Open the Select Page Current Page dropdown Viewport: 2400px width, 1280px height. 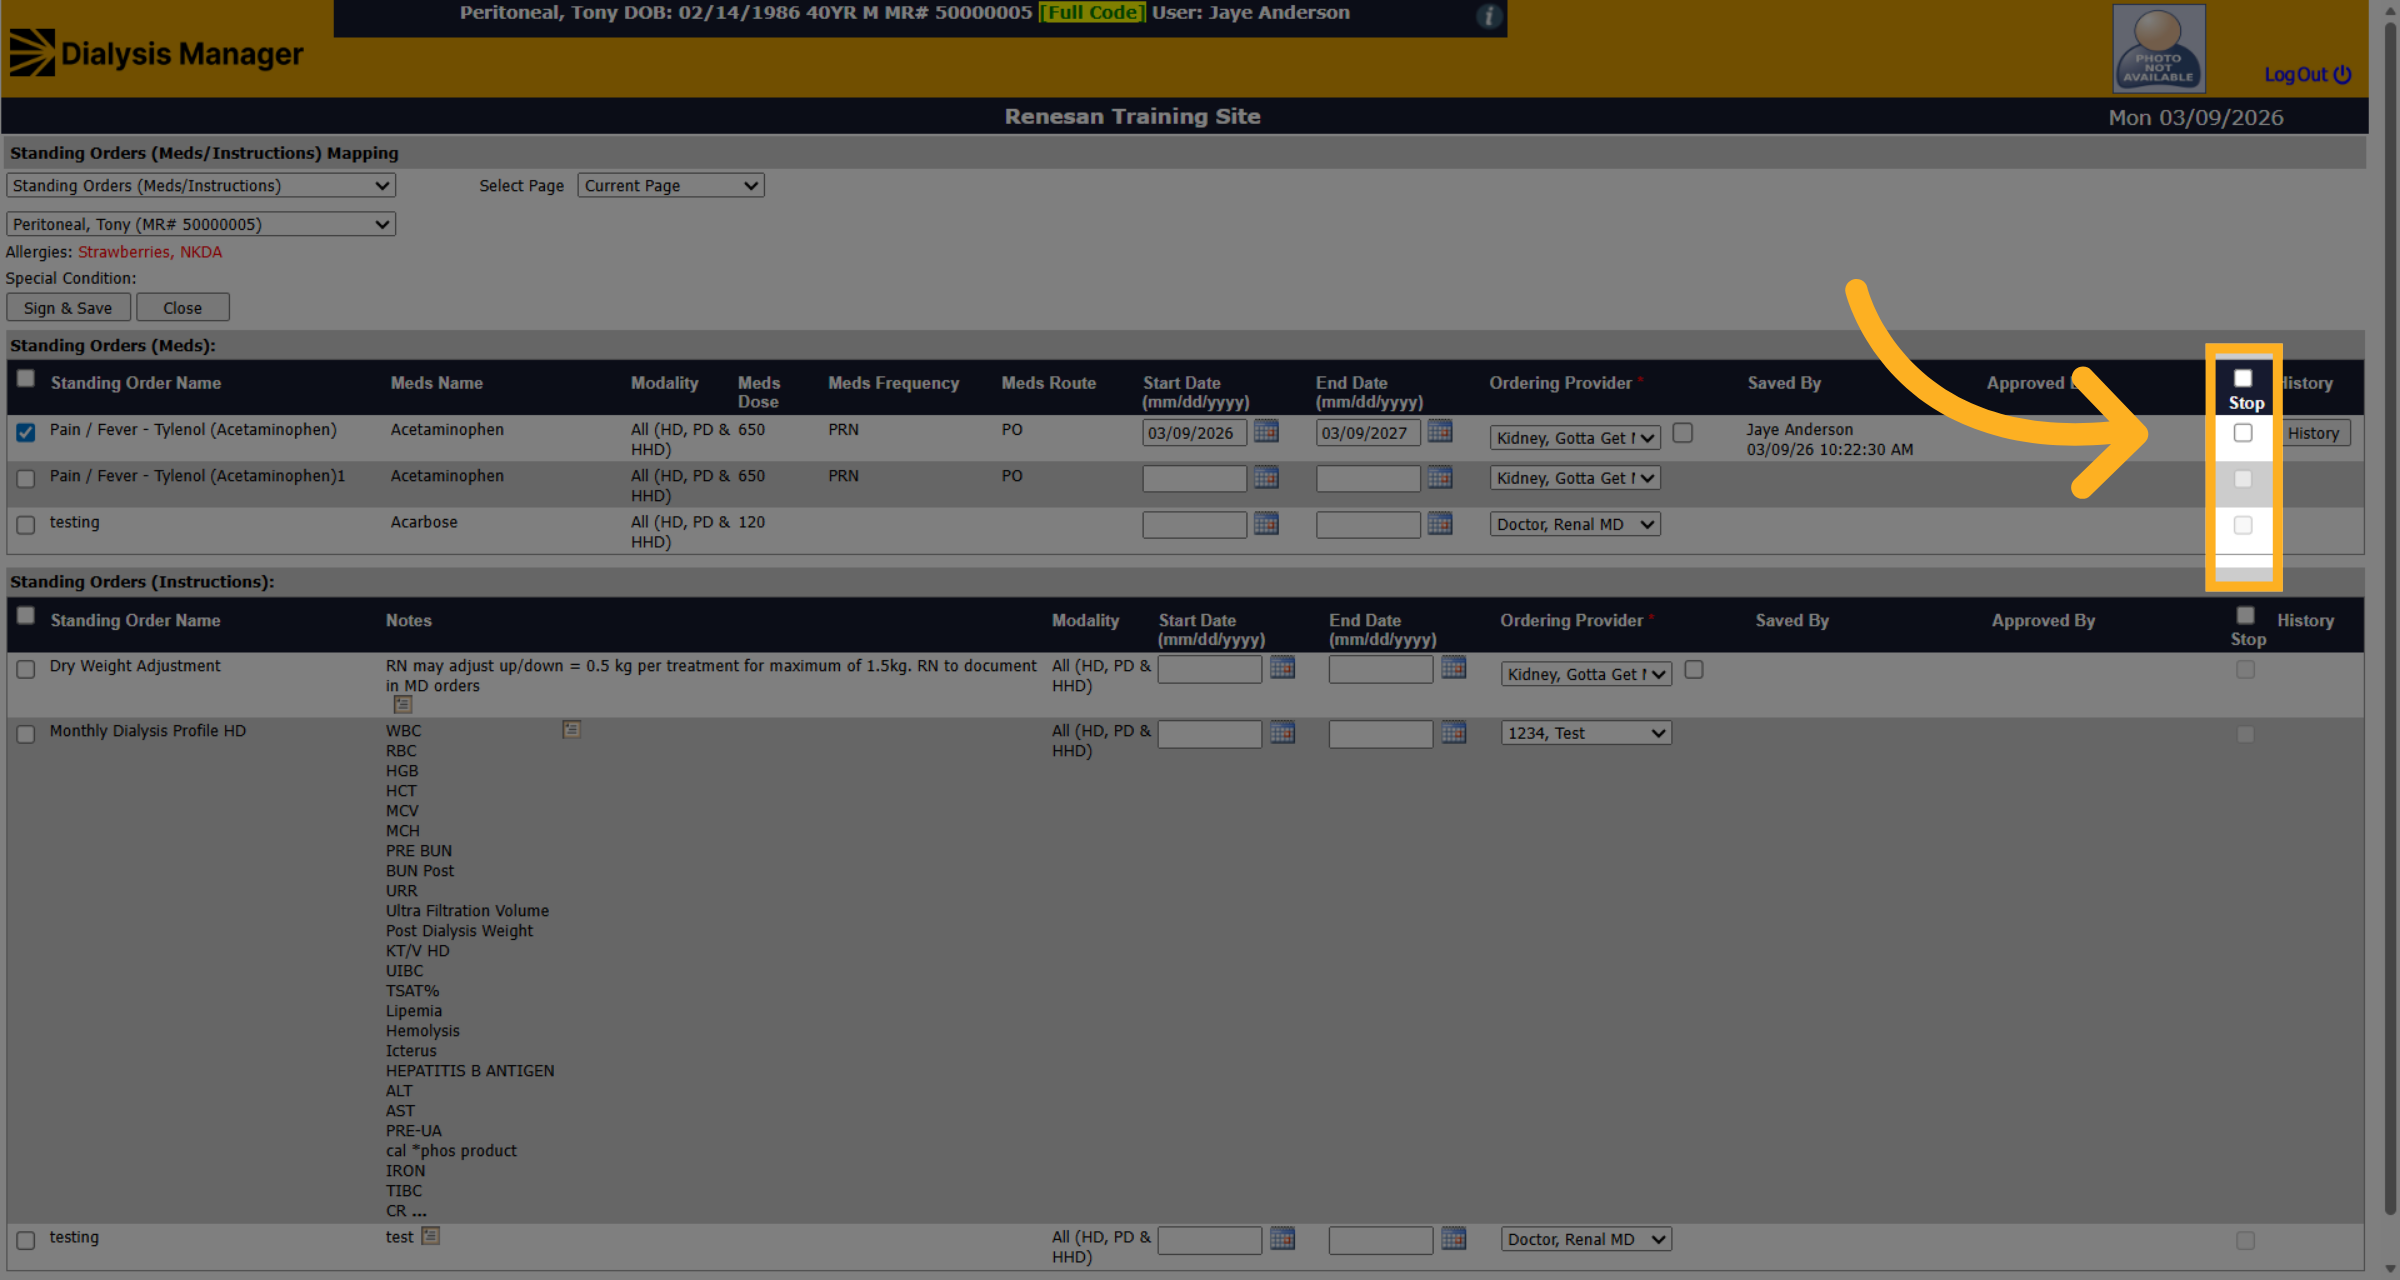click(x=671, y=186)
